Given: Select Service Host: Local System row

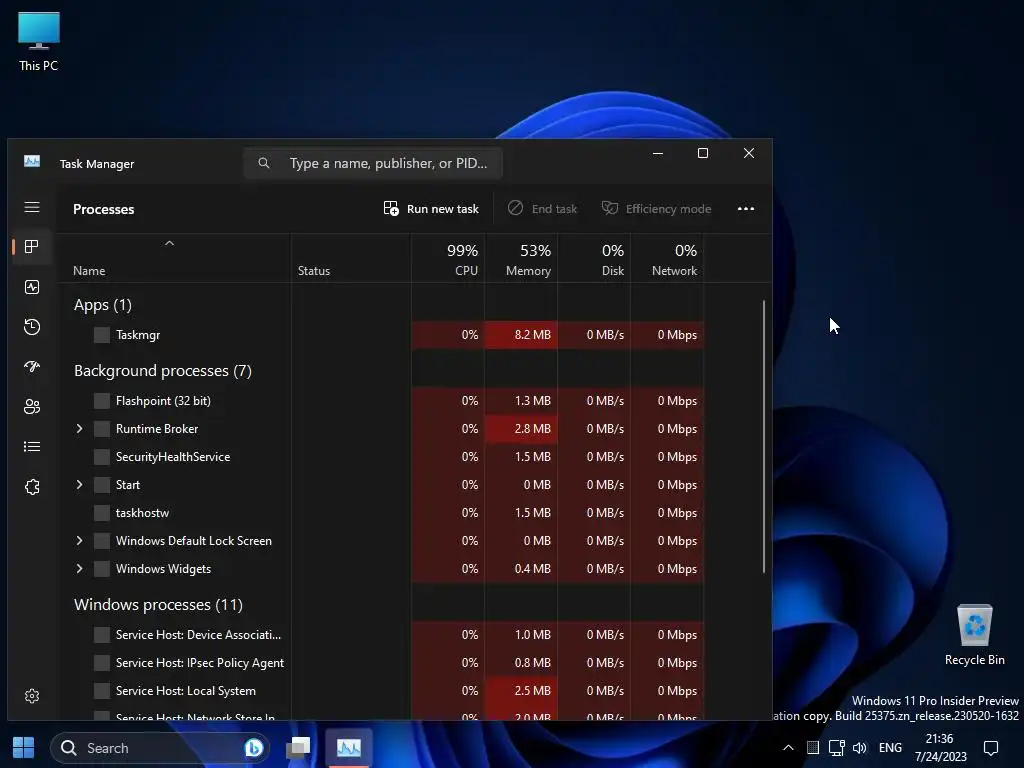Looking at the screenshot, I should coord(381,691).
